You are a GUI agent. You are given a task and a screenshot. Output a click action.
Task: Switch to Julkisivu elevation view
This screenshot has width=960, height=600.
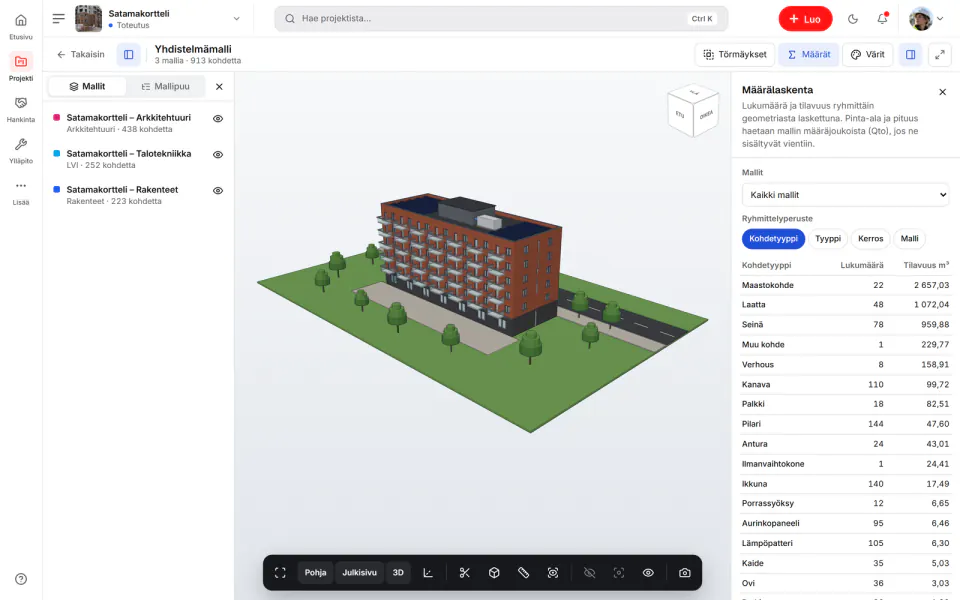coord(359,573)
